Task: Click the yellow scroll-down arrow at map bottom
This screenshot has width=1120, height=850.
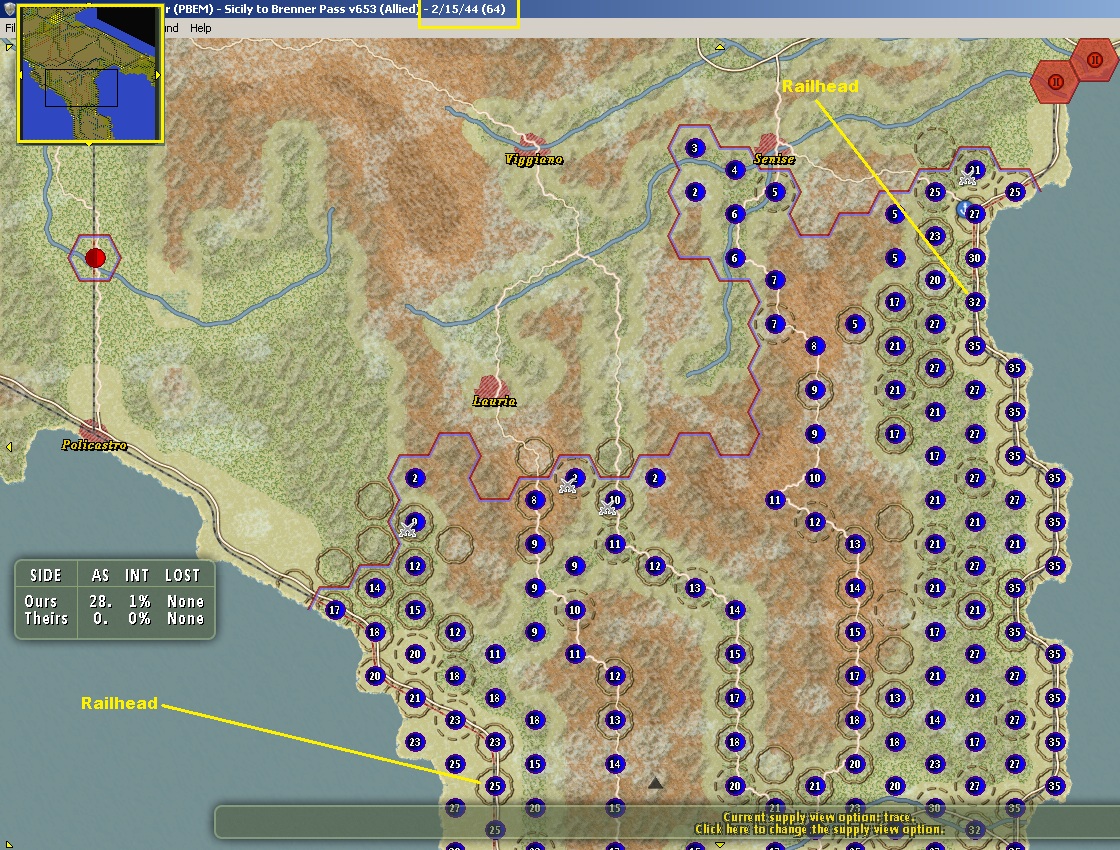Action: (720, 845)
